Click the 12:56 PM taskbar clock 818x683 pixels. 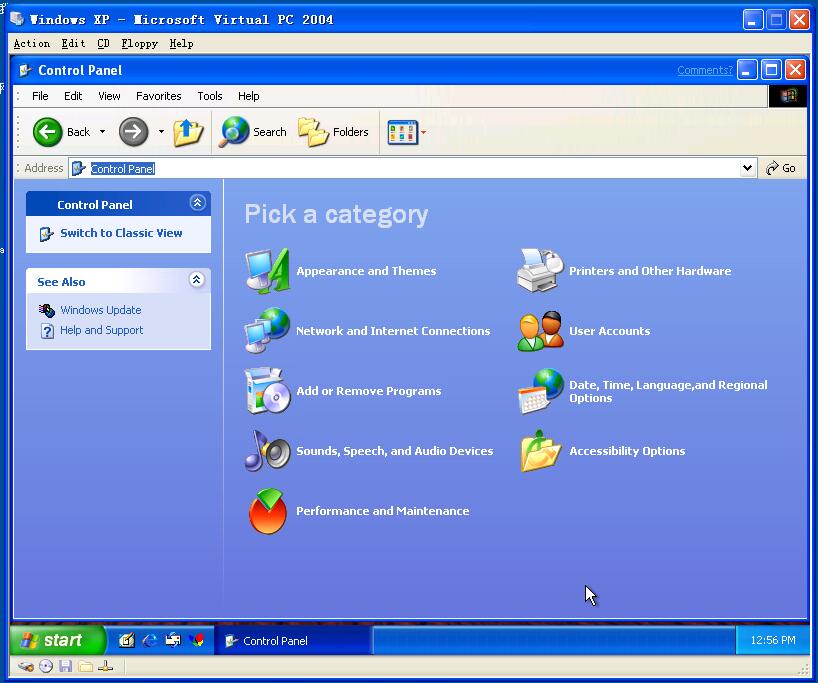click(773, 640)
